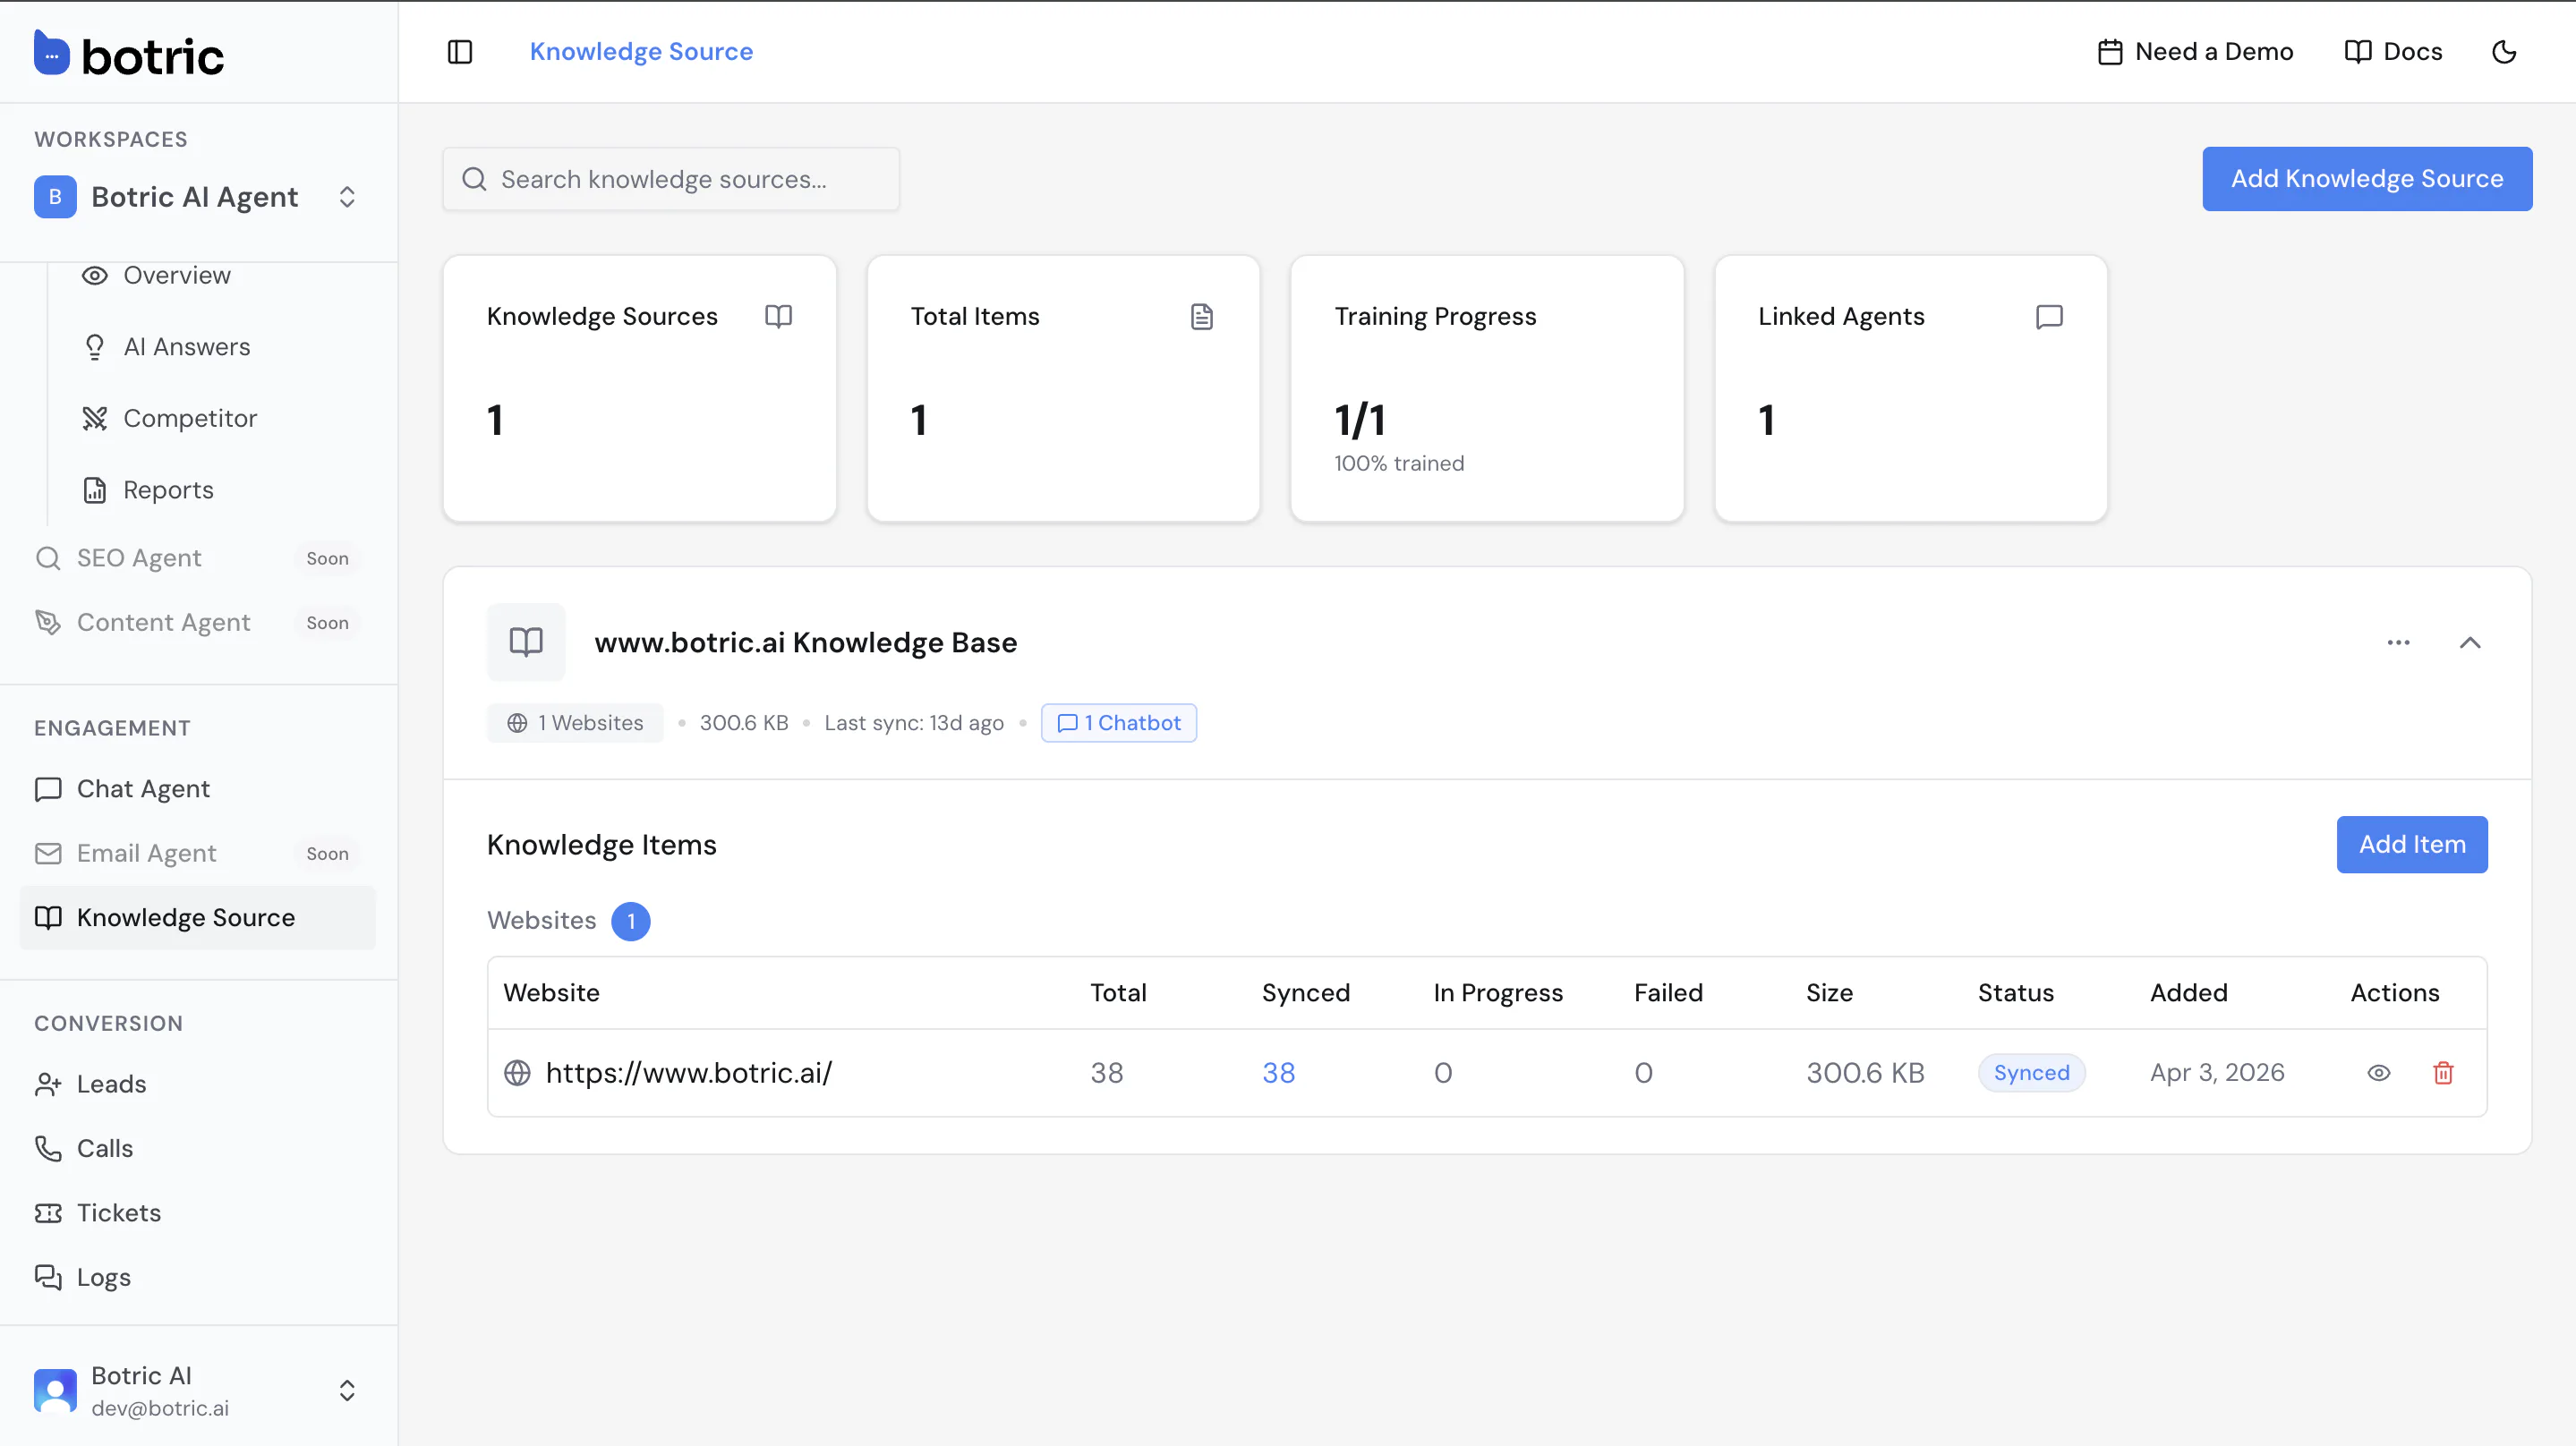Click the knowledge base book icon tile
Screen dimensions: 2576x1446
click(526, 642)
